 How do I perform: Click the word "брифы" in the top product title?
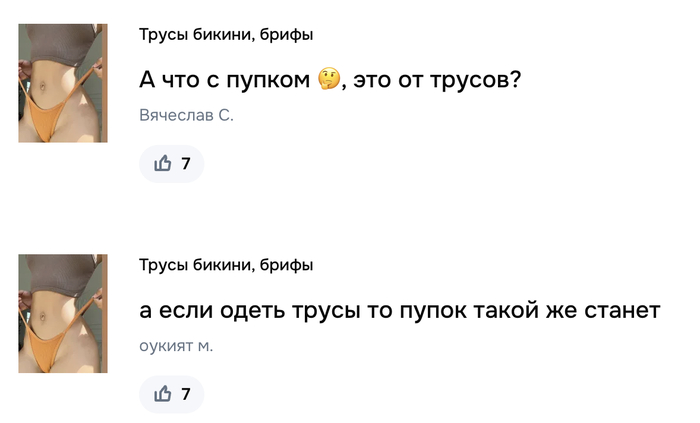click(286, 35)
